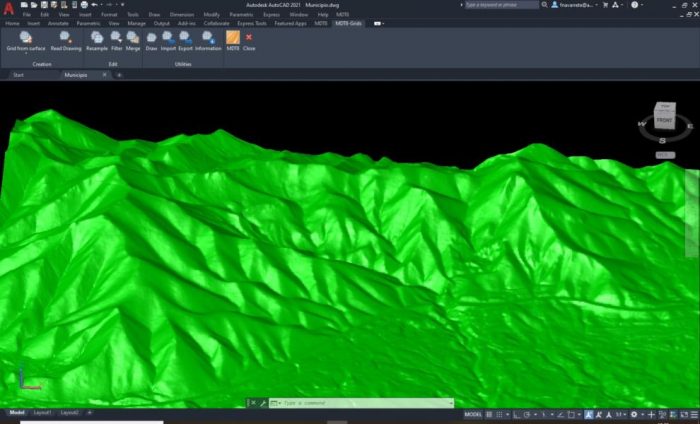Select the Merge grids tool
This screenshot has height=424, width=700.
(133, 41)
